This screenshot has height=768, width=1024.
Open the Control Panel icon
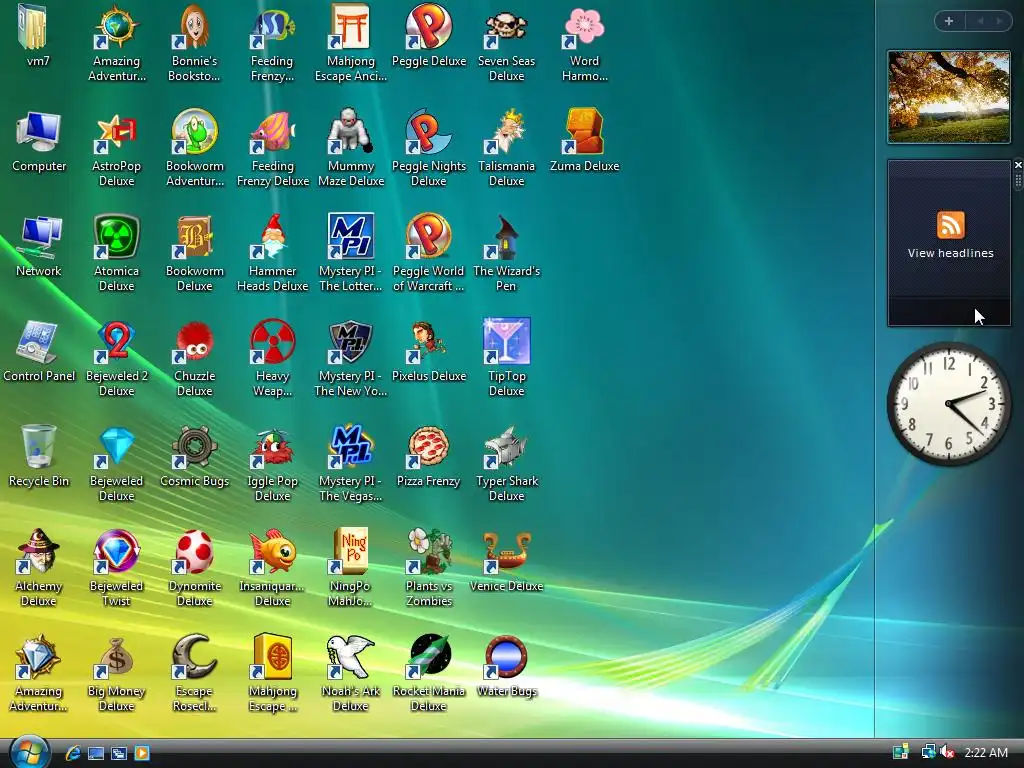pyautogui.click(x=39, y=351)
